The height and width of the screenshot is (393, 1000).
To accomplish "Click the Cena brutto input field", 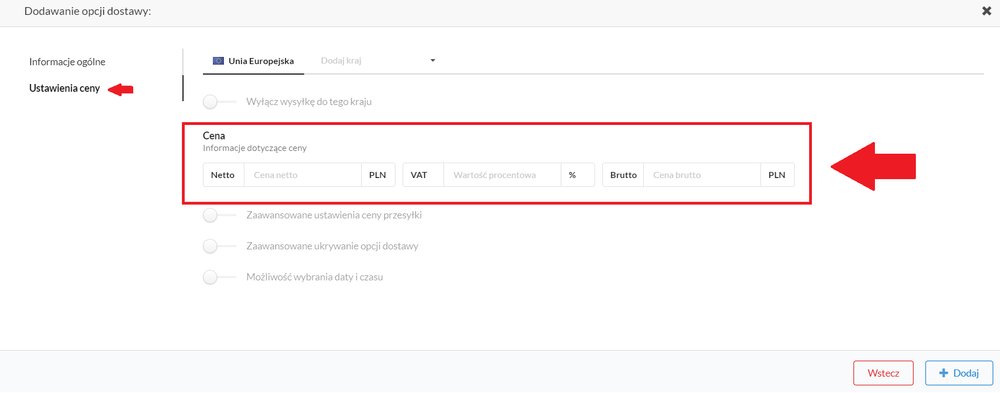I will pos(702,175).
